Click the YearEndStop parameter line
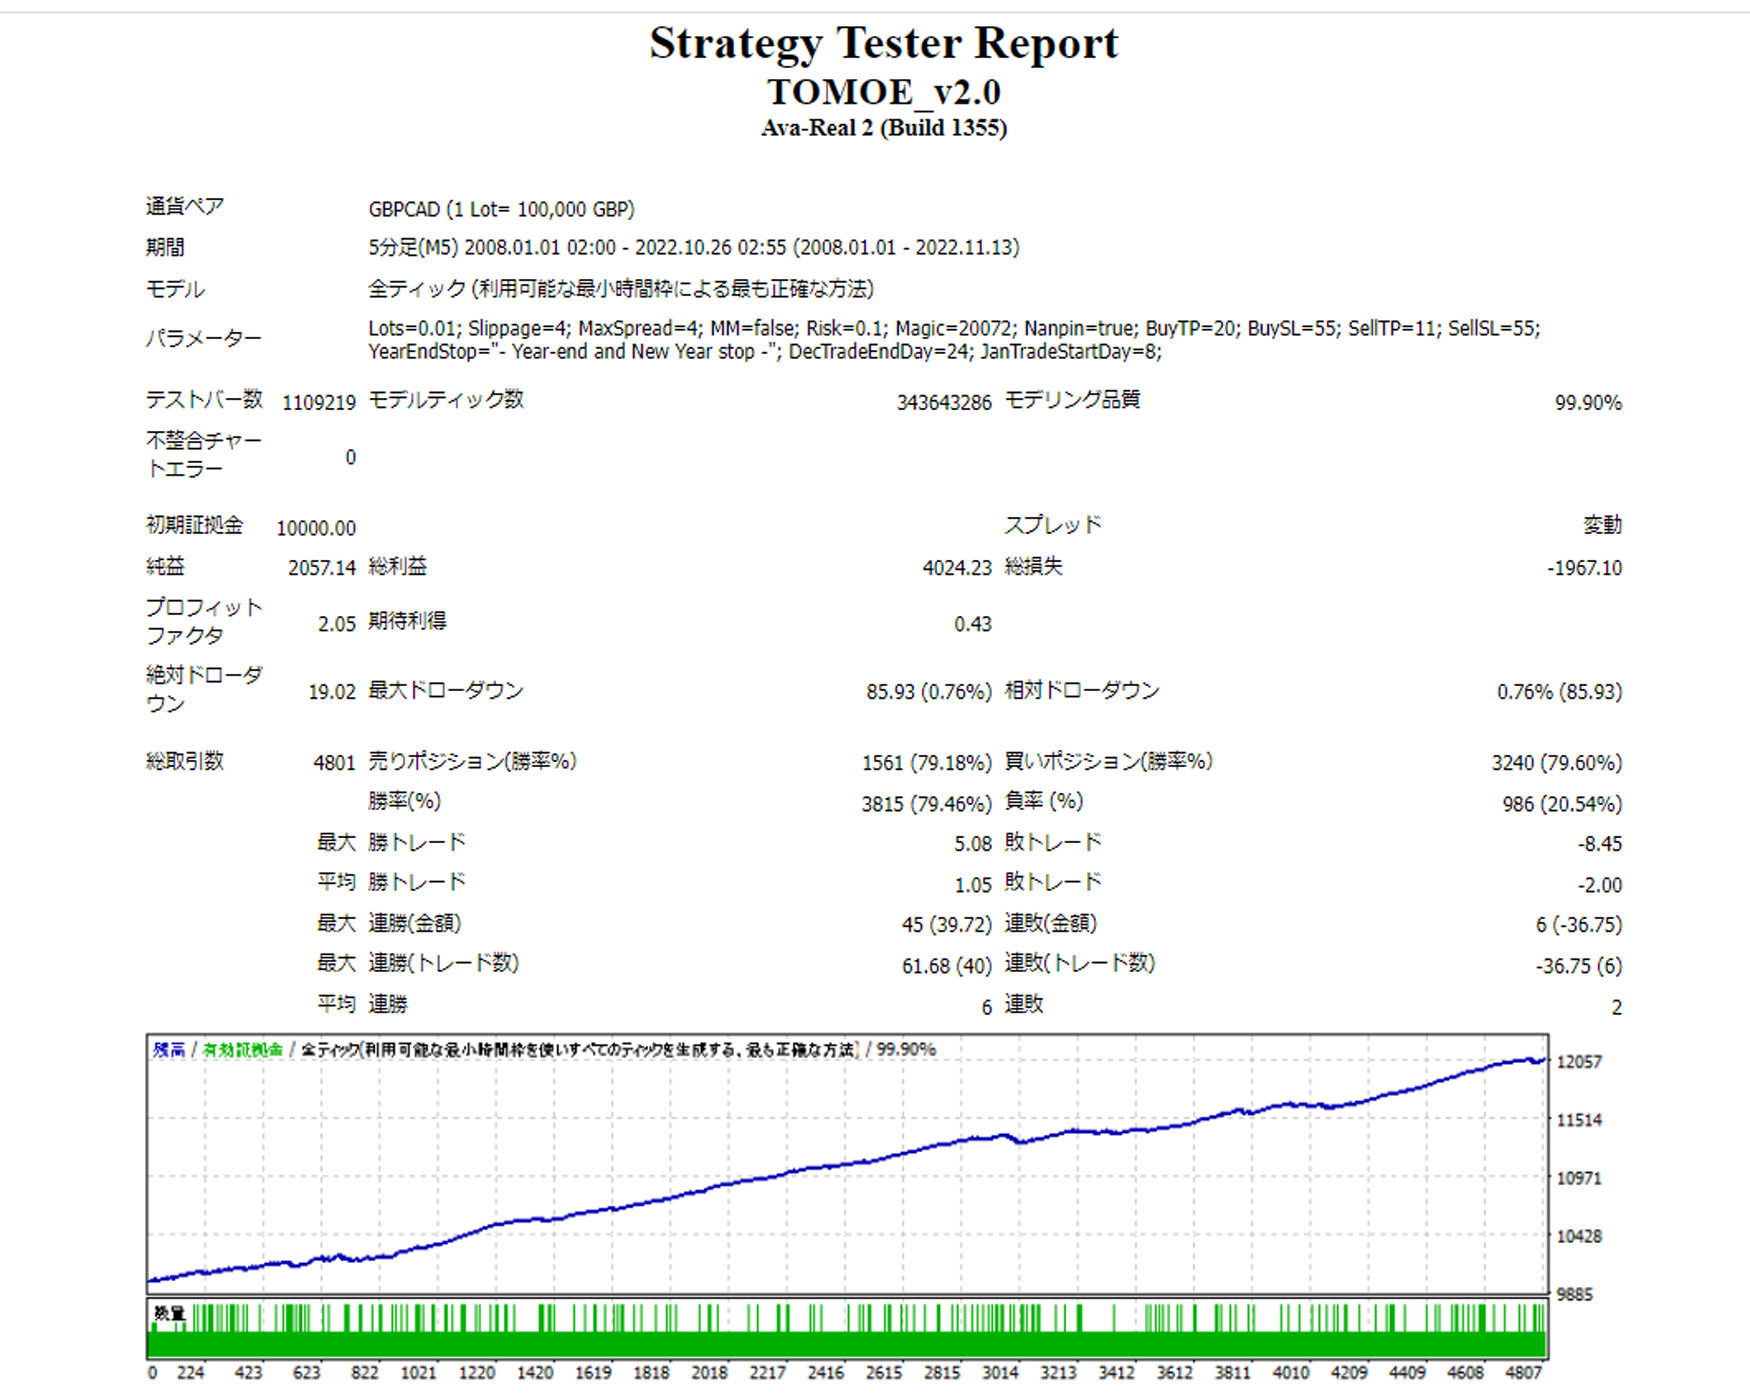1750x1398 pixels. coord(765,352)
